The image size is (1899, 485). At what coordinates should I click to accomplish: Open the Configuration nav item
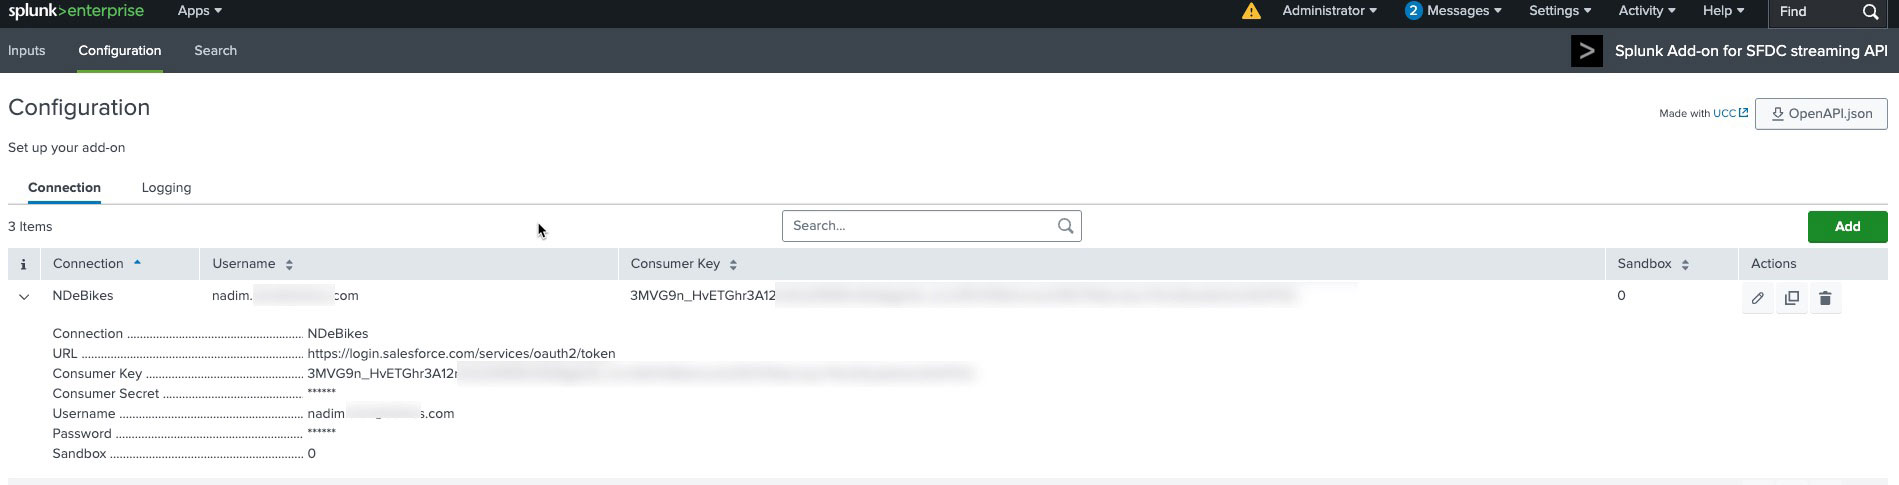click(x=120, y=51)
